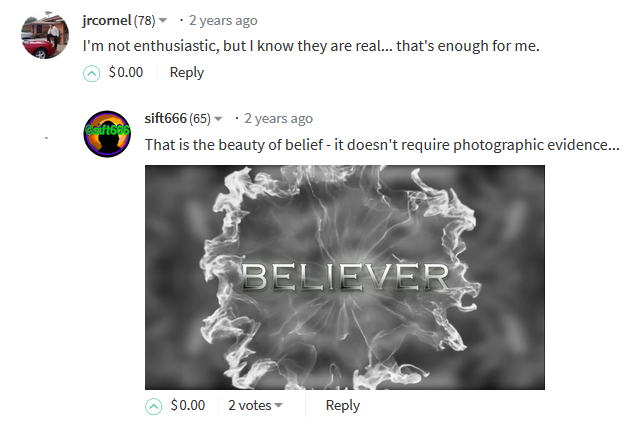Viewport: 627px width, 426px height.
Task: Visit sift666 username link
Action: (x=166, y=118)
